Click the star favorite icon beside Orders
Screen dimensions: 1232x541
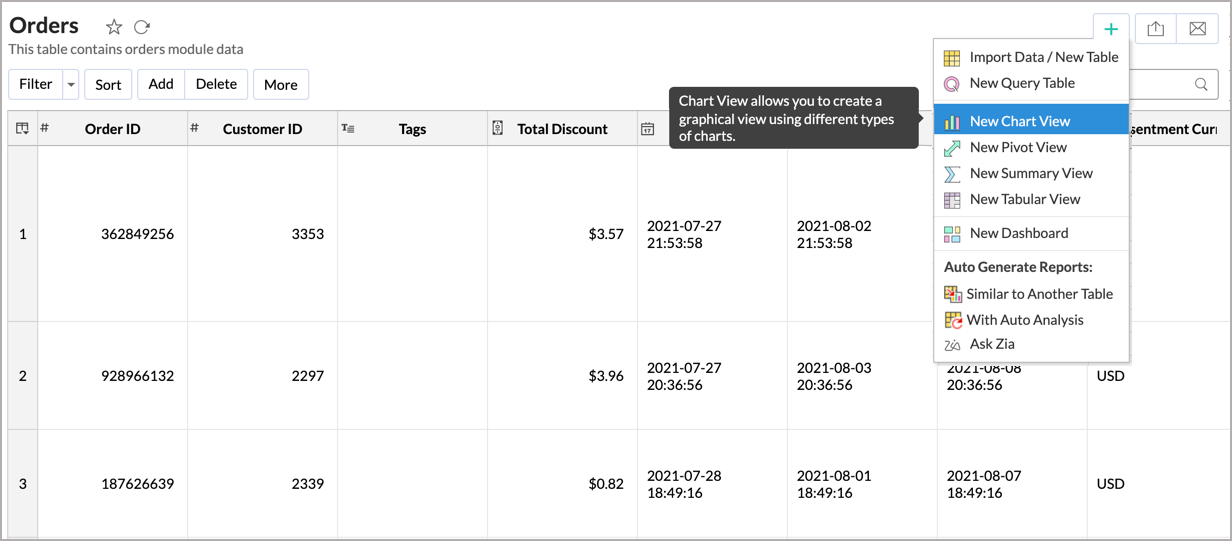tap(114, 28)
